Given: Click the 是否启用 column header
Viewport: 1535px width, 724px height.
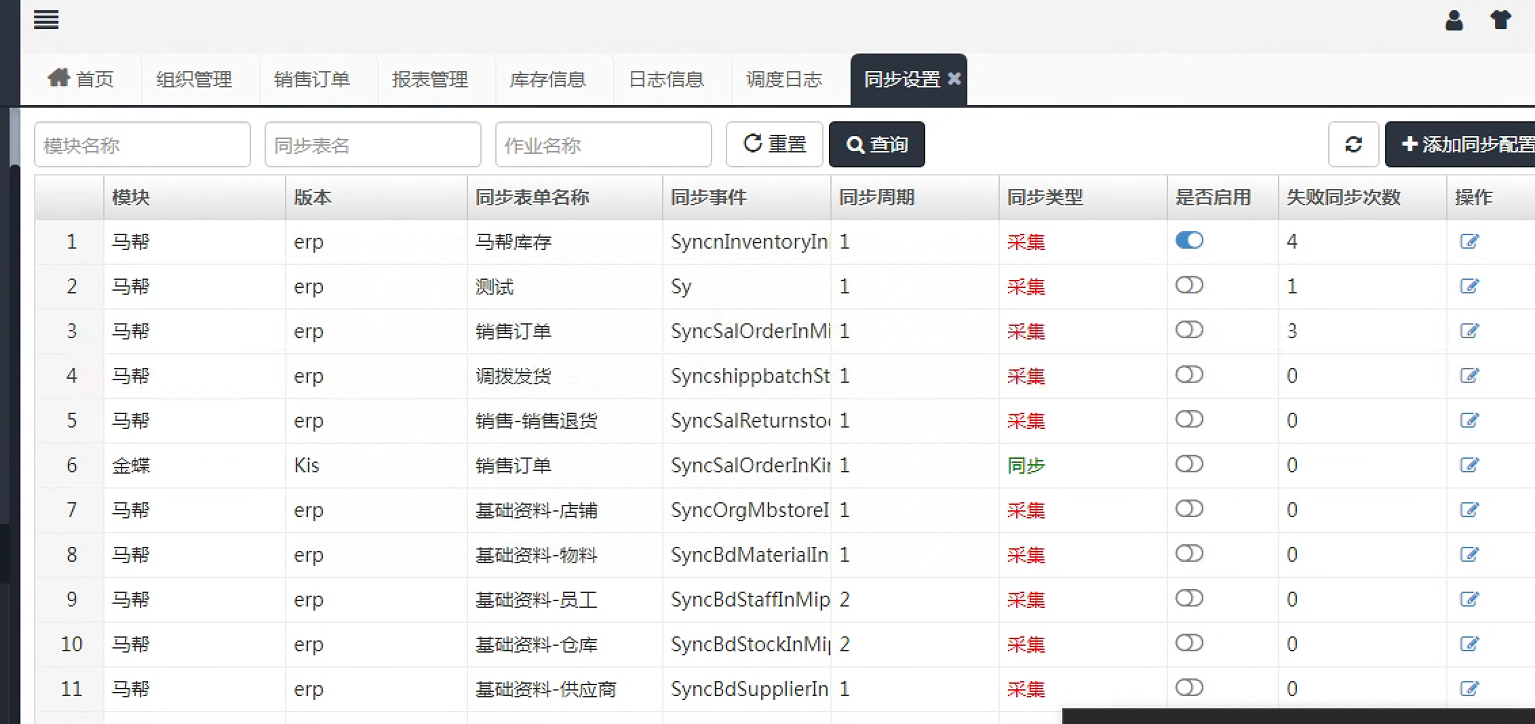Looking at the screenshot, I should click(1223, 197).
